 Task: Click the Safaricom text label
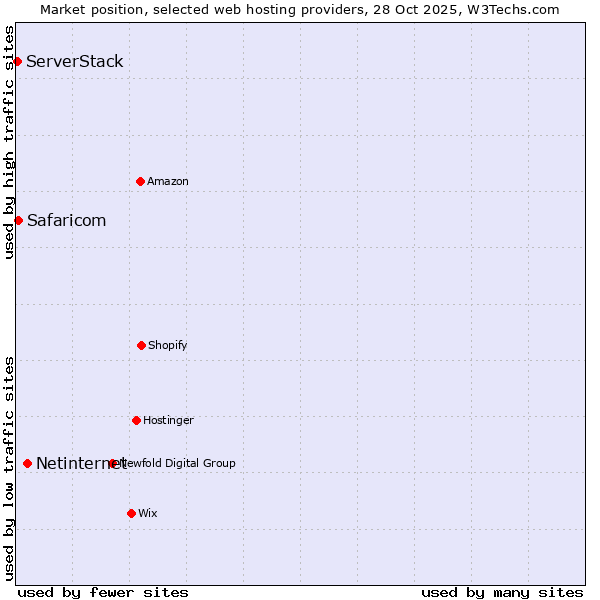pos(66,220)
